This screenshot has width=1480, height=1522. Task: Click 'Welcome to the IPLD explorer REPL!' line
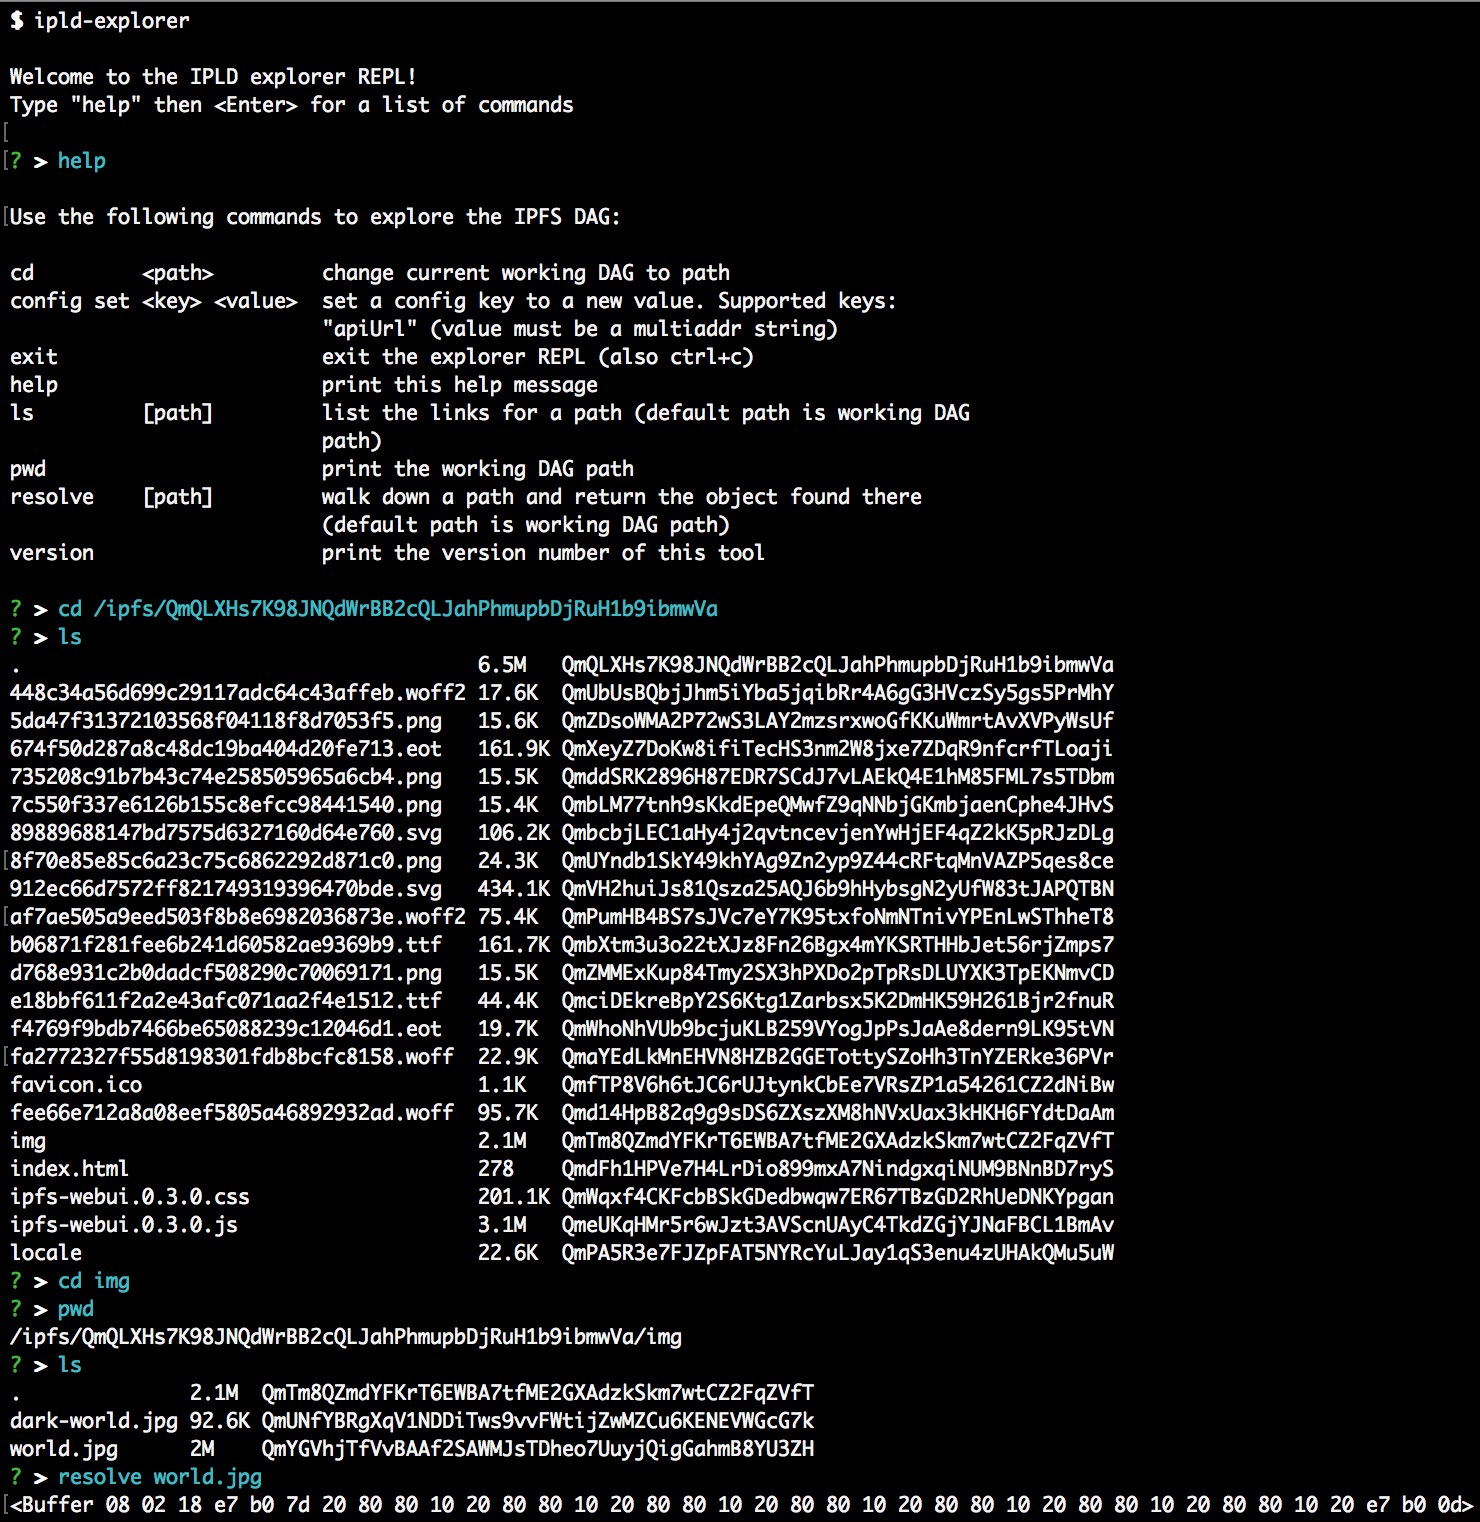coord(214,77)
